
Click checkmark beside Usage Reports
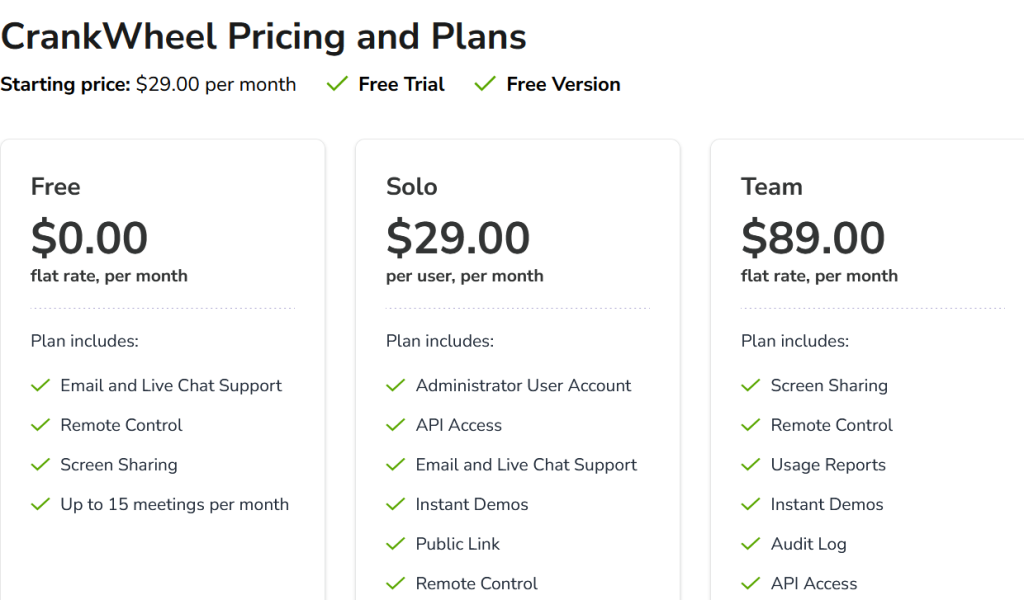[751, 465]
